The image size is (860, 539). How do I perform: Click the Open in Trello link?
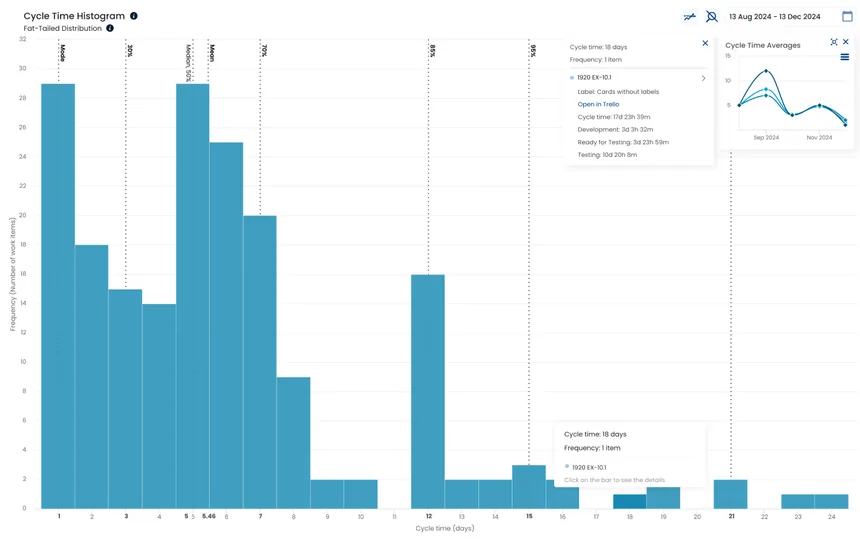pos(598,104)
